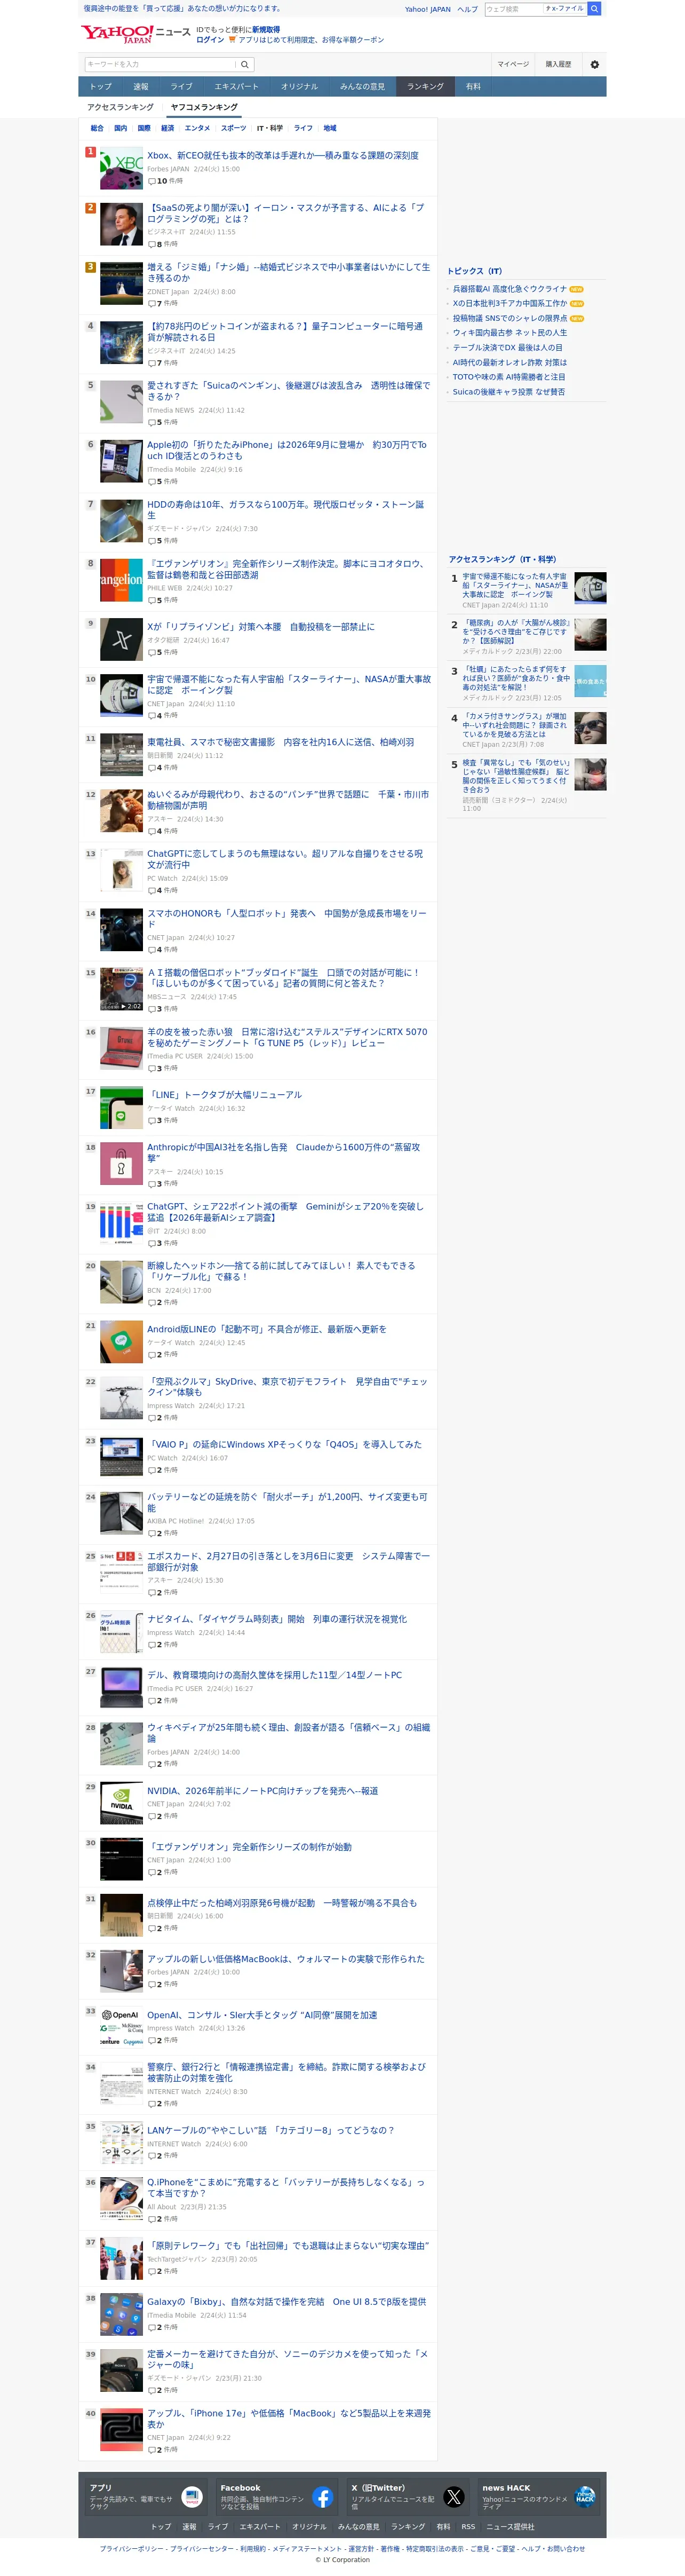Open comments icon for Suica penguin article
The height and width of the screenshot is (2576, 685).
click(x=152, y=422)
